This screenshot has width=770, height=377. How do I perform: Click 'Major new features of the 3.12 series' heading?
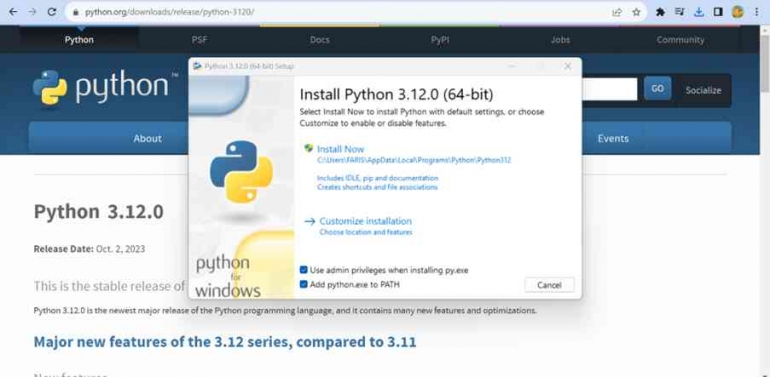[x=225, y=342]
